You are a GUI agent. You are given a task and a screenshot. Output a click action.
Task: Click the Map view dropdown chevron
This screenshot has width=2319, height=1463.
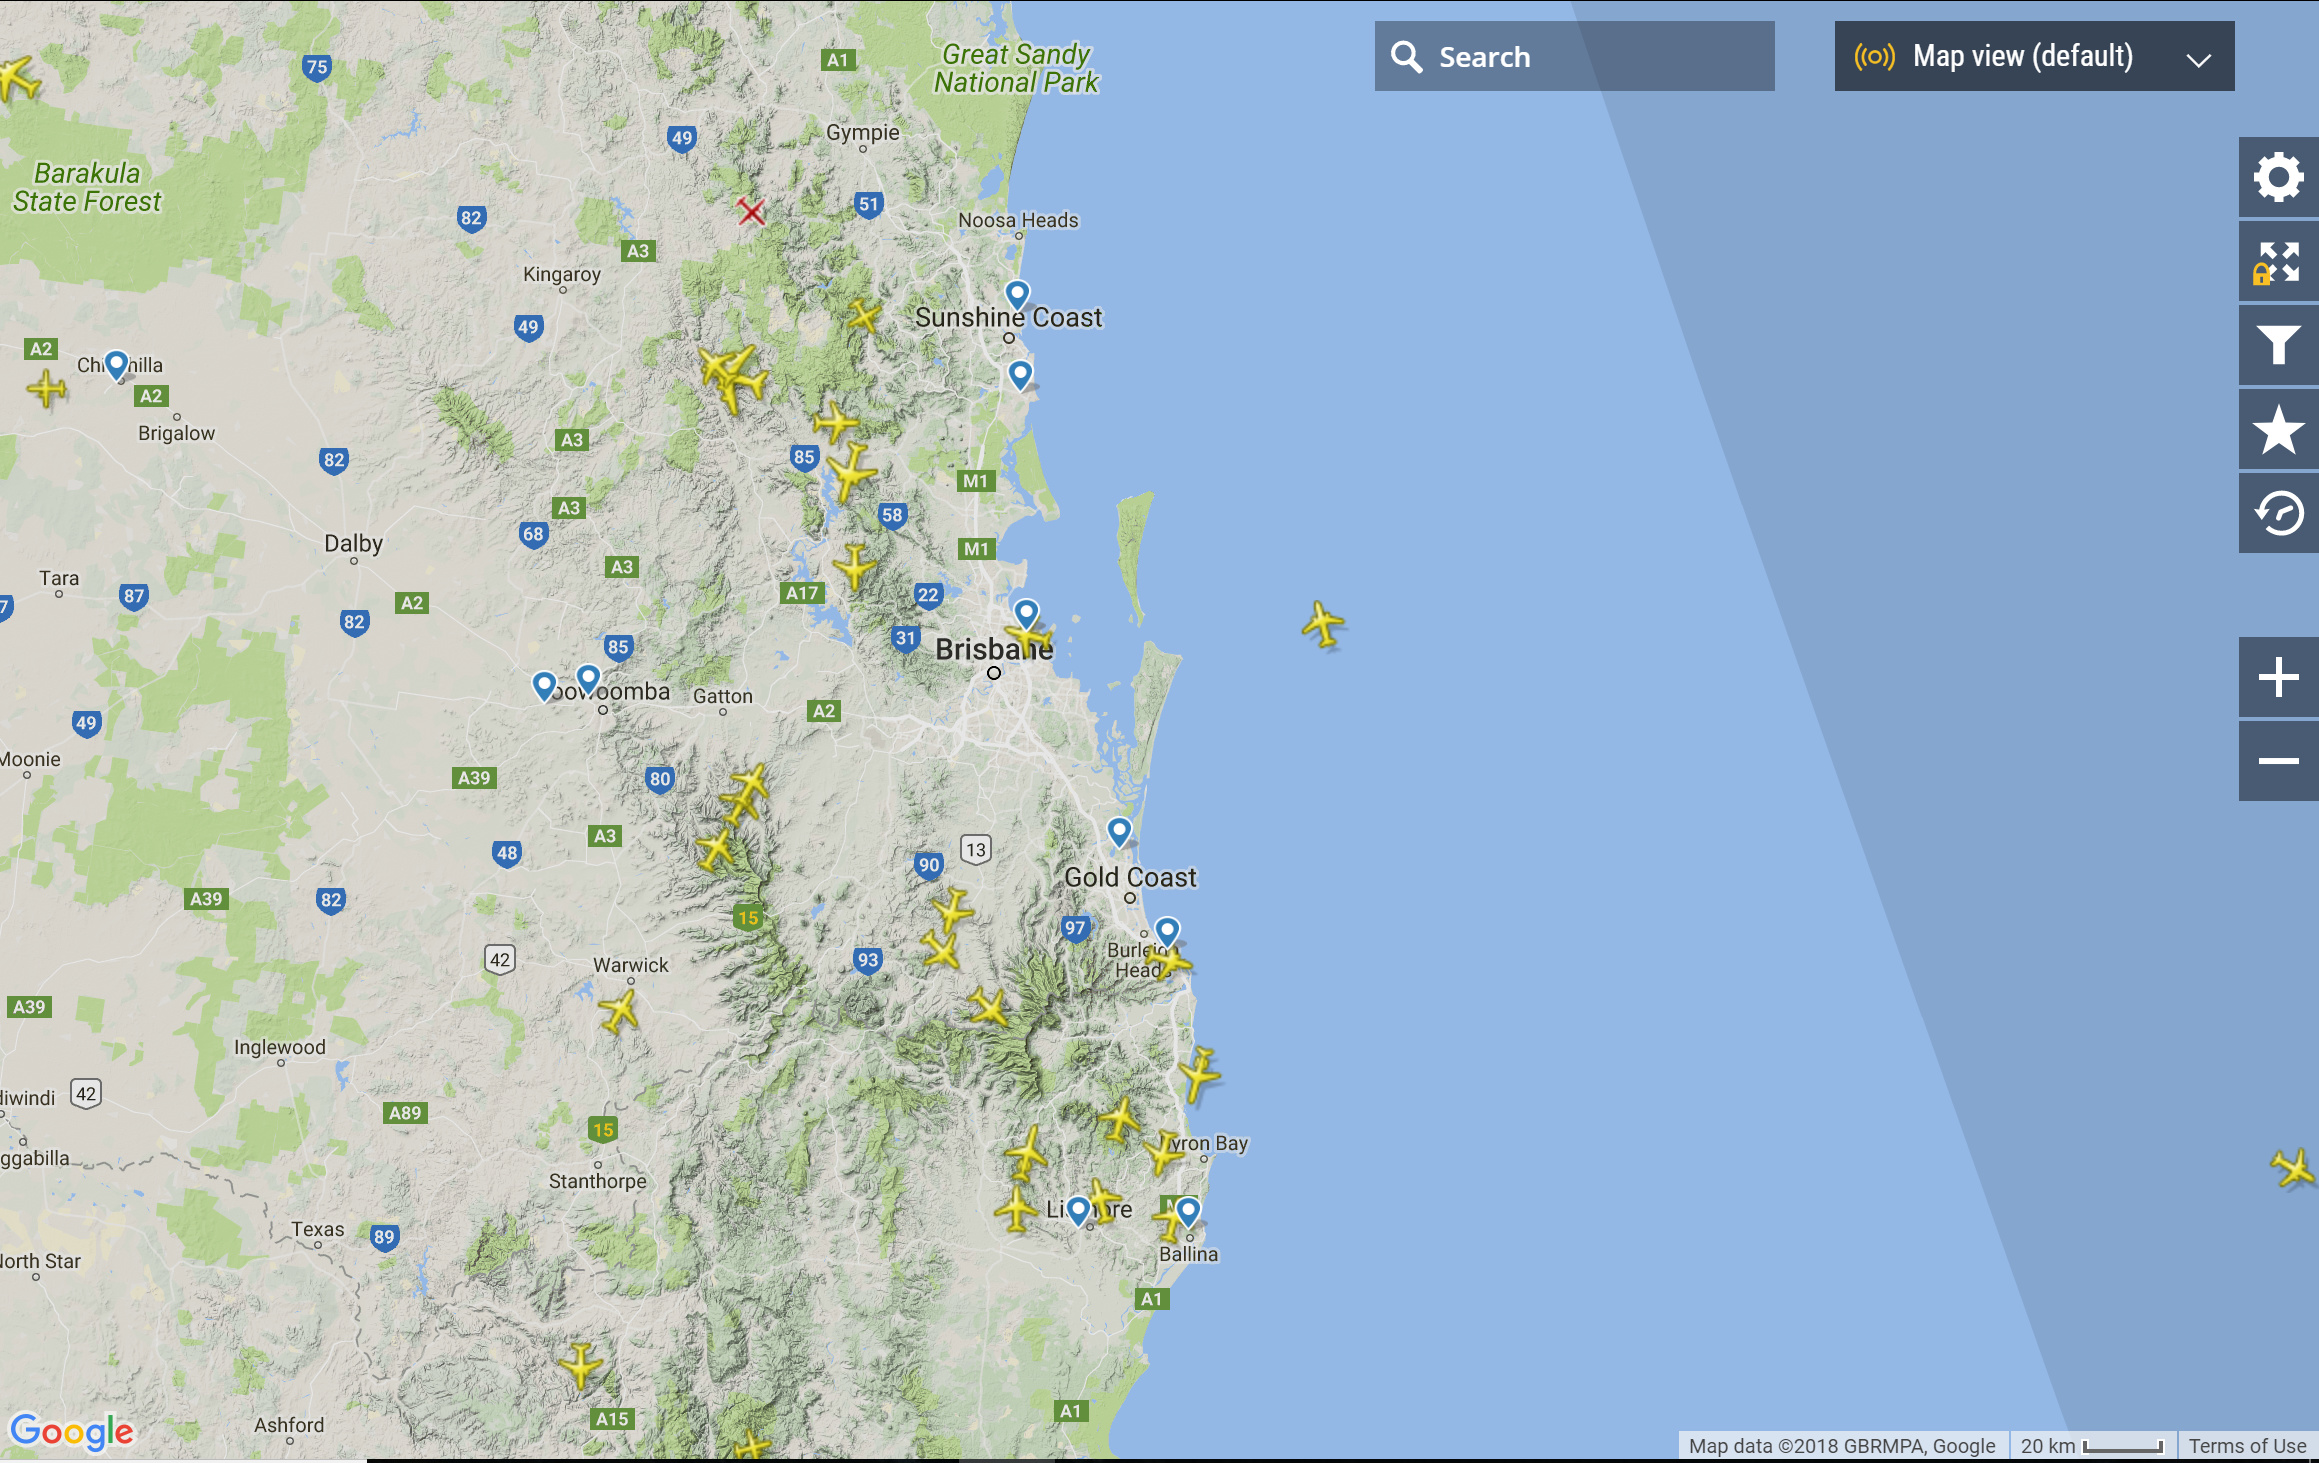click(x=2198, y=60)
